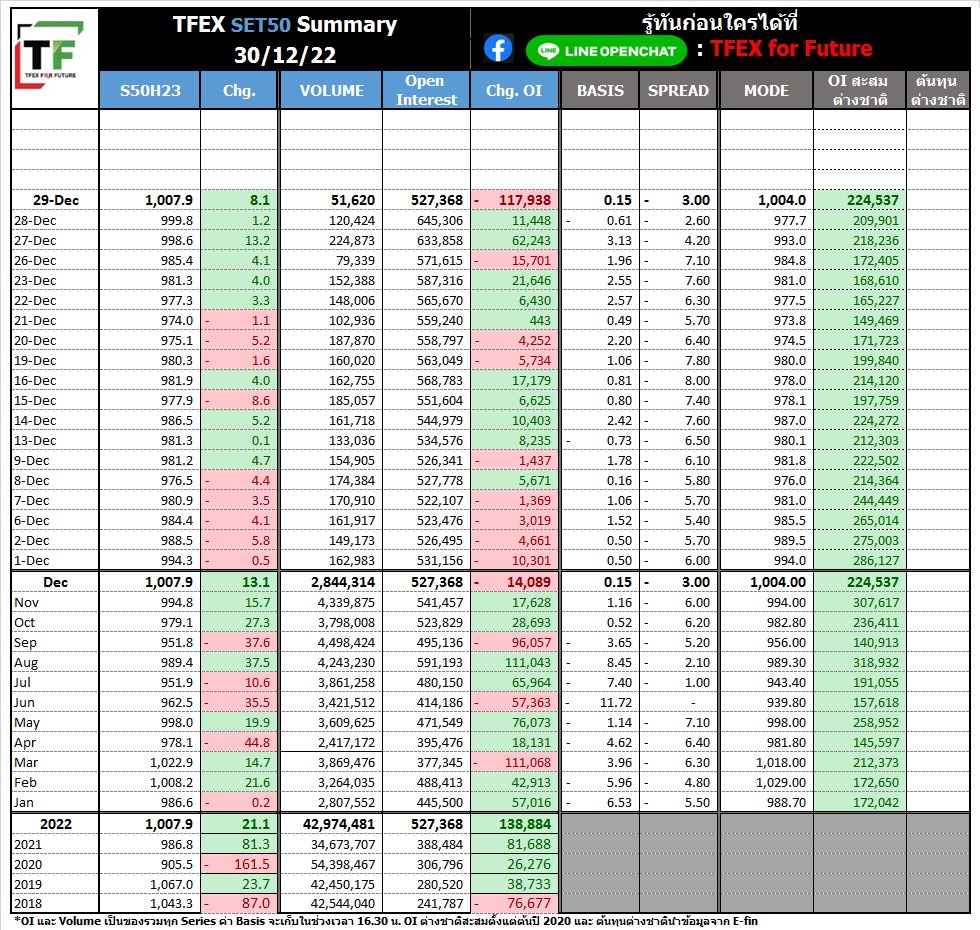
Task: Click Chg. OI value 117,938
Action: 524,200
